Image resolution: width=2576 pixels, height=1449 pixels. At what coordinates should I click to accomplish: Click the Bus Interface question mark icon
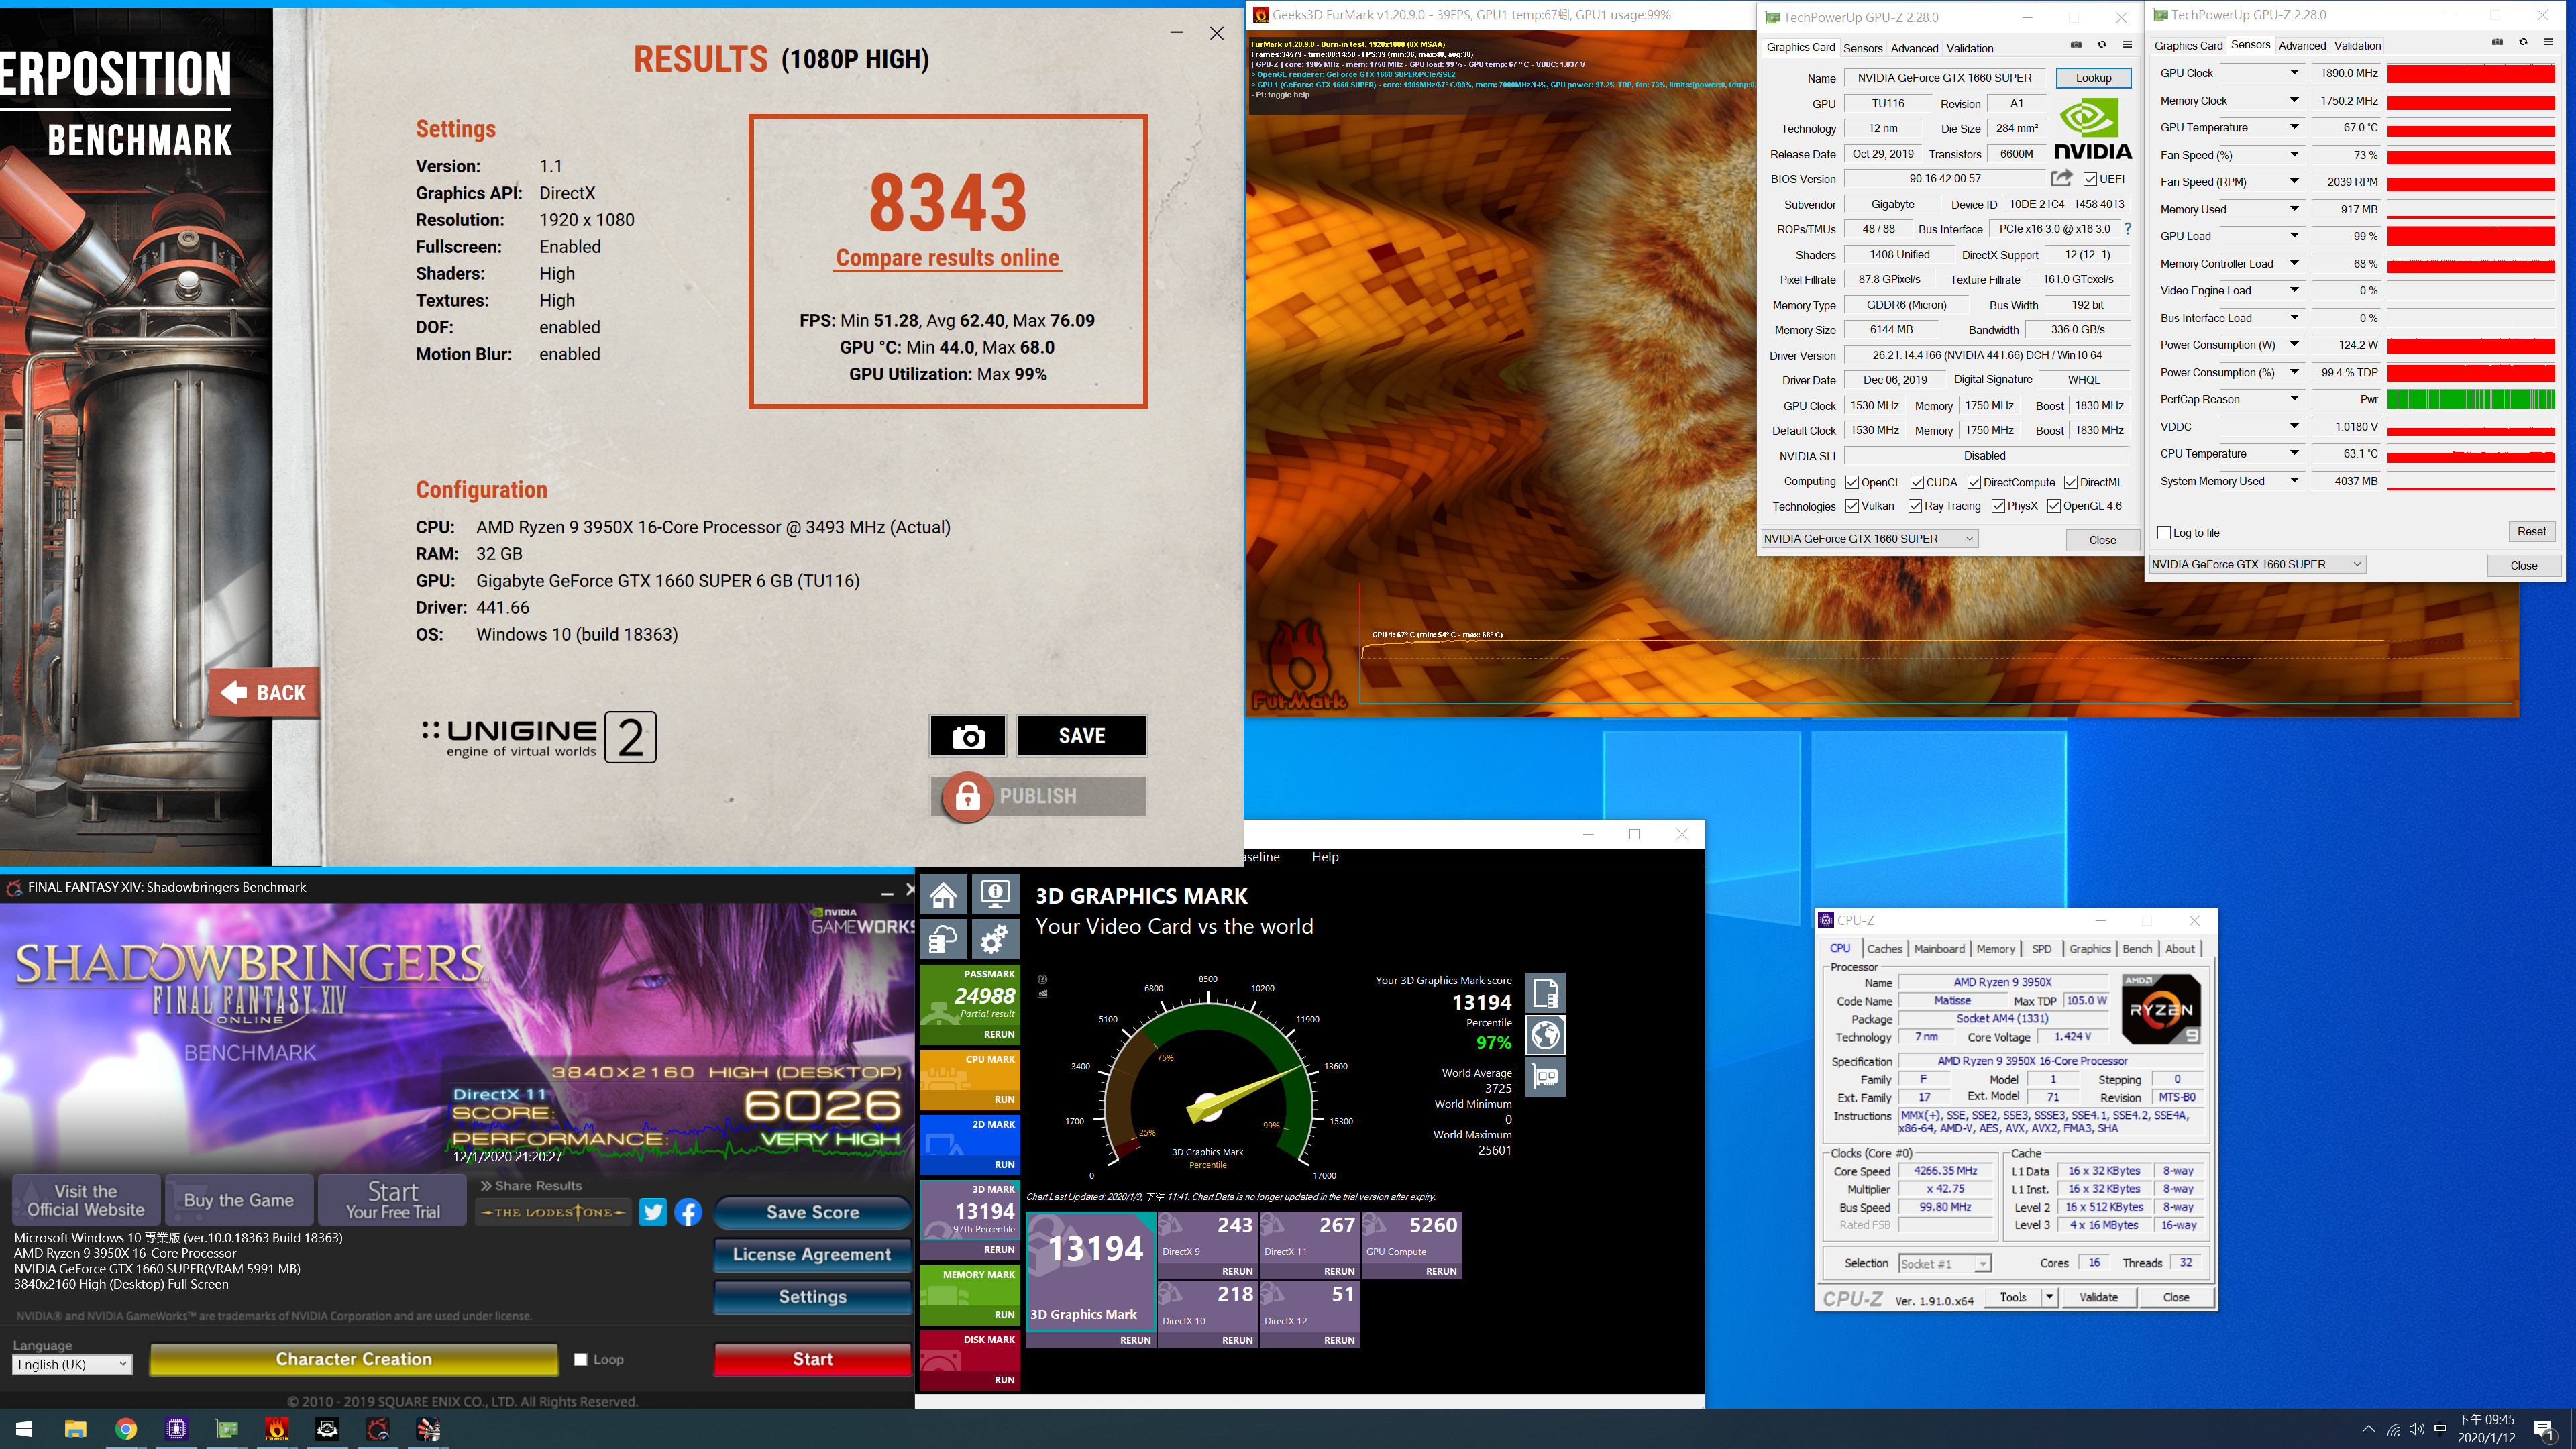tap(2127, 229)
